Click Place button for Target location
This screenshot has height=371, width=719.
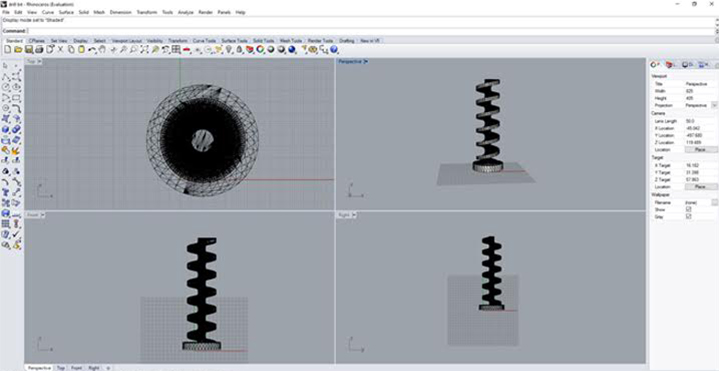coord(701,187)
